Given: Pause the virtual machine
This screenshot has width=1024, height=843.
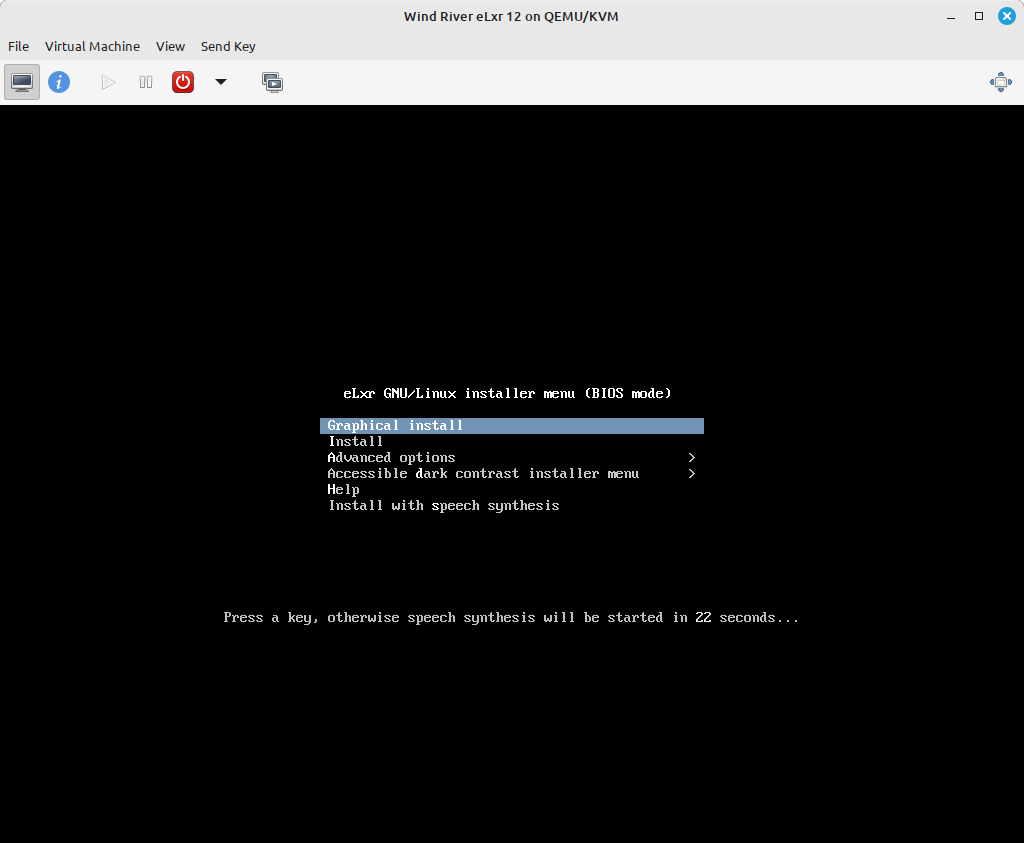Looking at the screenshot, I should point(145,82).
